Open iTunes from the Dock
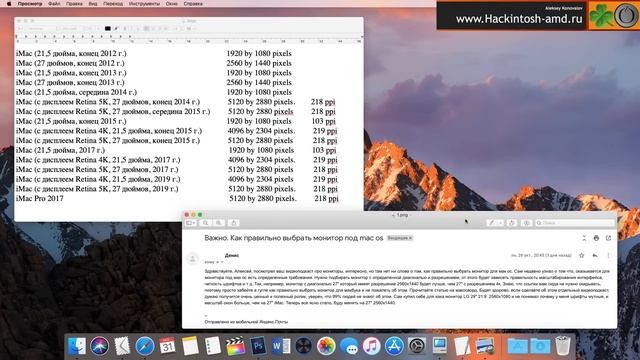This screenshot has width=640, height=360. coord(371,346)
